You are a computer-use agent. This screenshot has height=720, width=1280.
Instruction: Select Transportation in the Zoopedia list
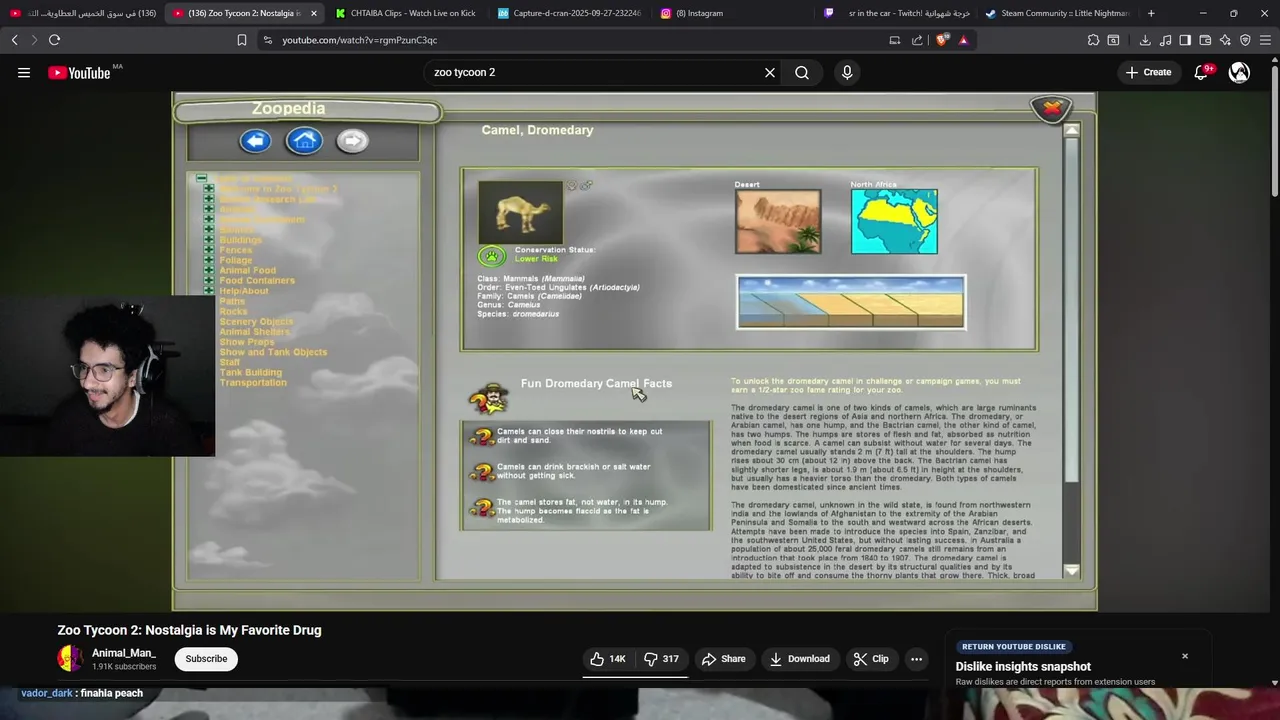click(x=253, y=382)
